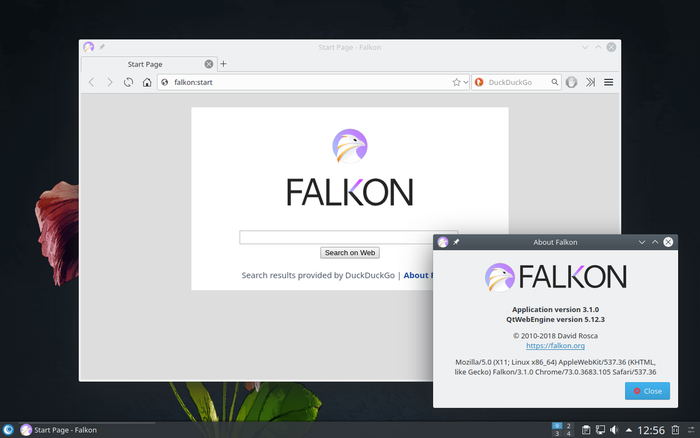The image size is (700, 438).
Task: Click the DuckDuckGo search engine icon
Action: pyautogui.click(x=479, y=82)
